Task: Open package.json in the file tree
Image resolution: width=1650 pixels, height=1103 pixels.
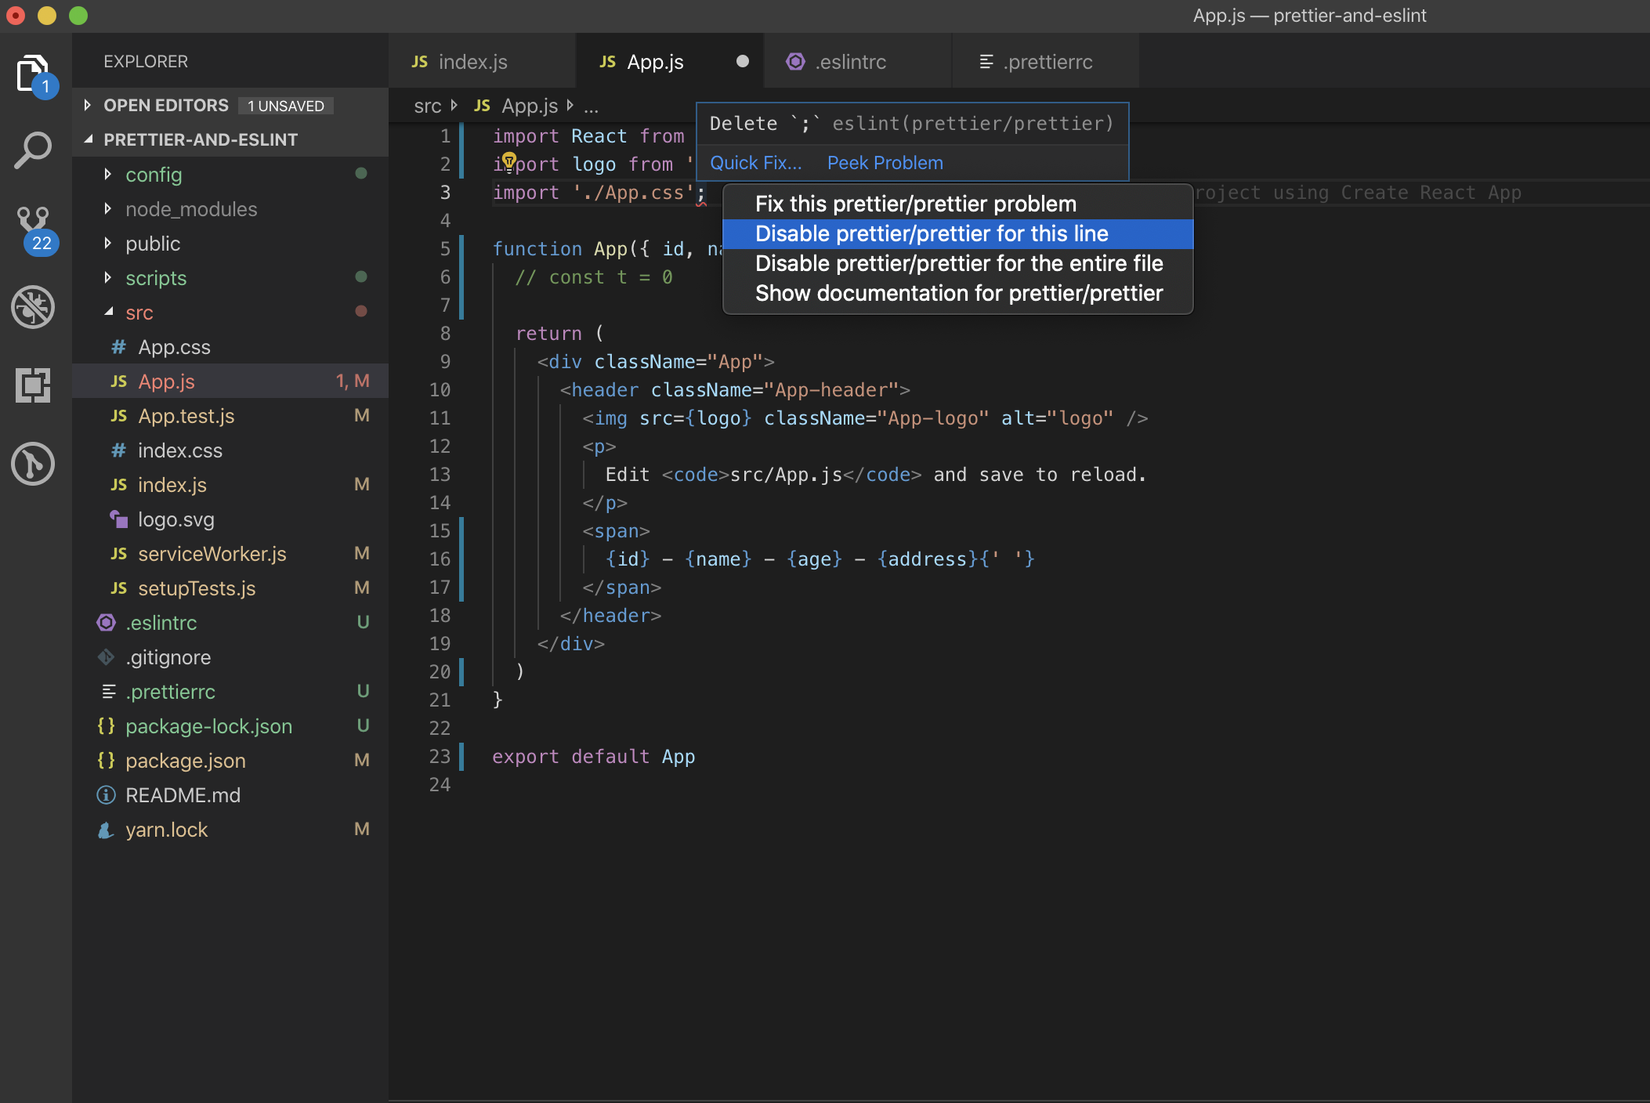Action: pyautogui.click(x=185, y=761)
